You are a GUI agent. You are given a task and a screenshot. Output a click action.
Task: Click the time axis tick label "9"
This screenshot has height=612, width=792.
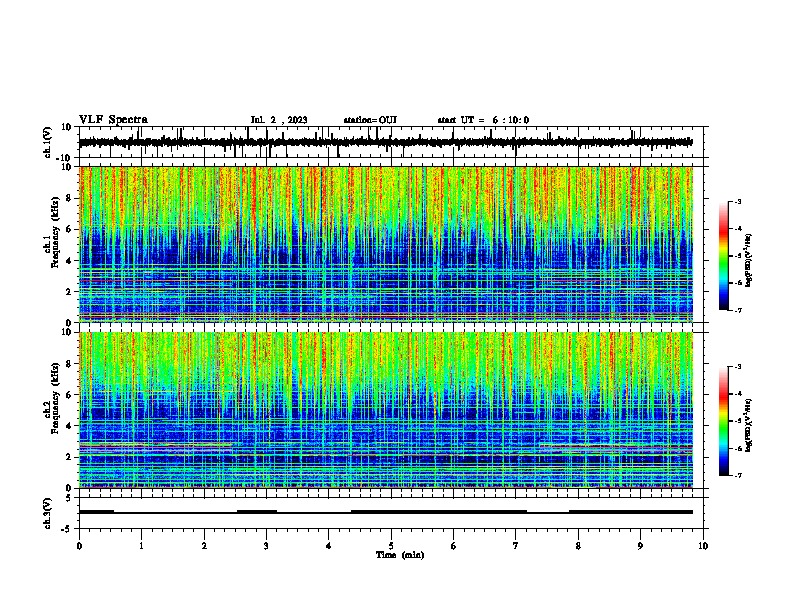640,546
